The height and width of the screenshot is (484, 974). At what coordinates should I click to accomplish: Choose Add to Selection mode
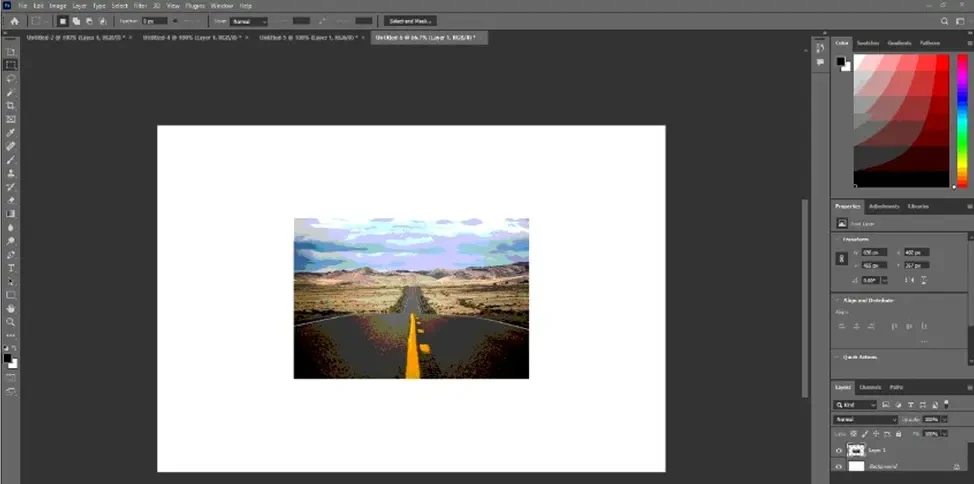[76, 21]
